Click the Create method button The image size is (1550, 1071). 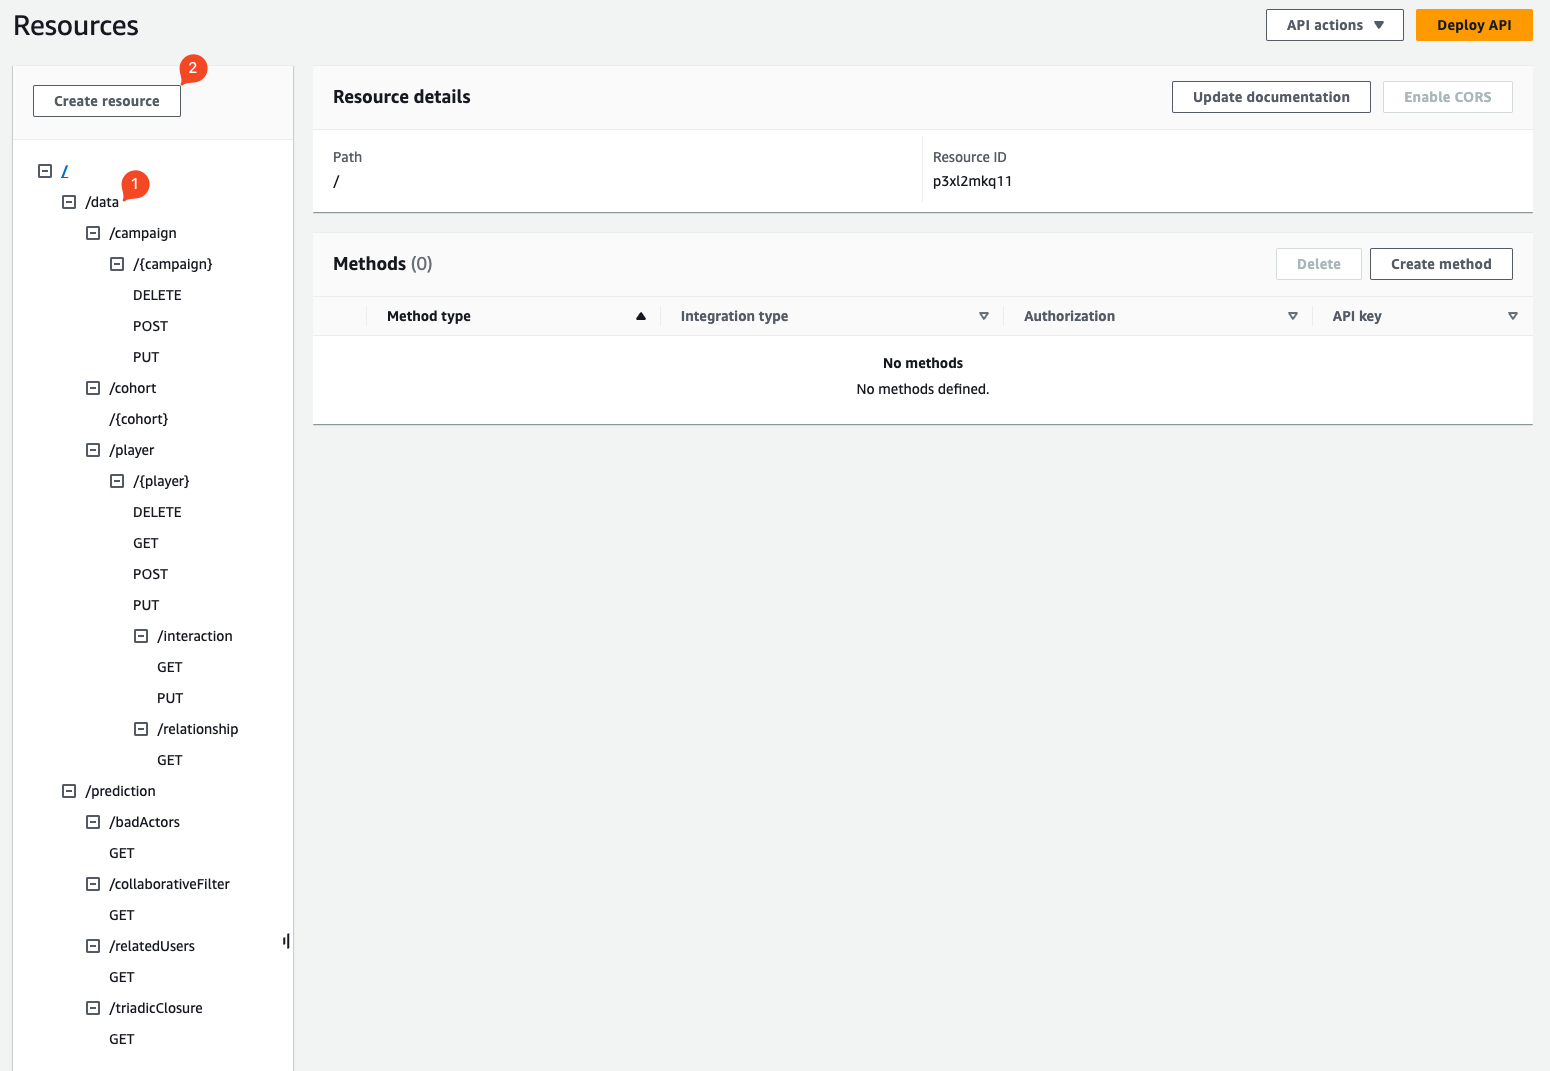[x=1441, y=264]
